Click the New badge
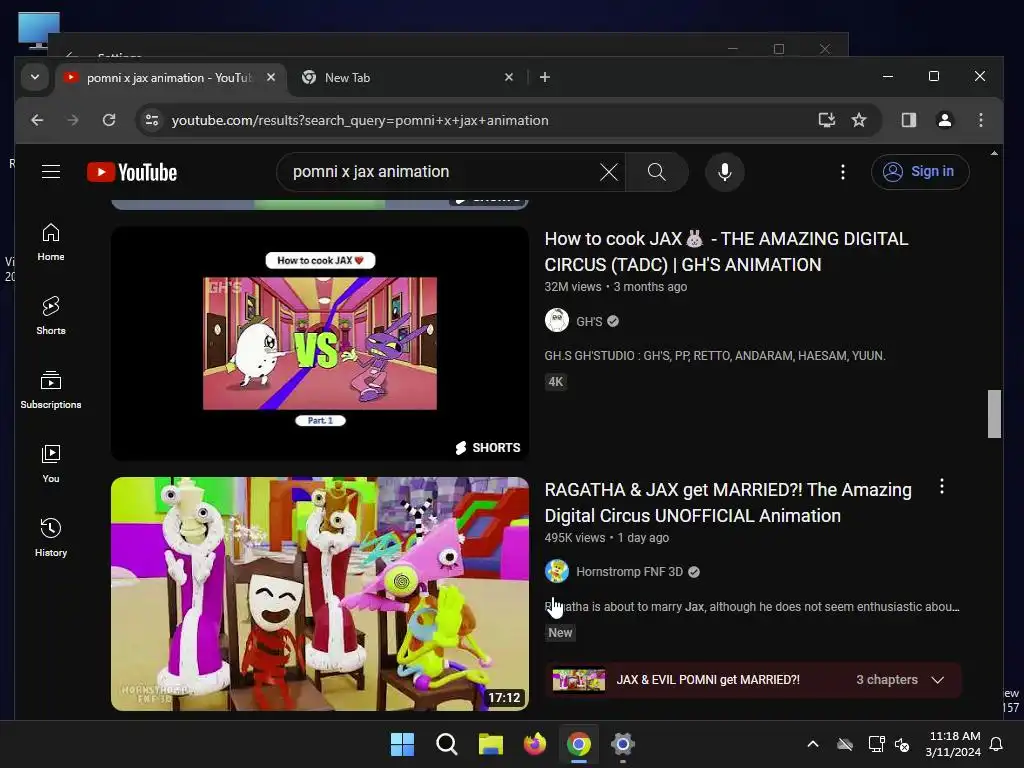This screenshot has height=768, width=1024. pyautogui.click(x=560, y=633)
